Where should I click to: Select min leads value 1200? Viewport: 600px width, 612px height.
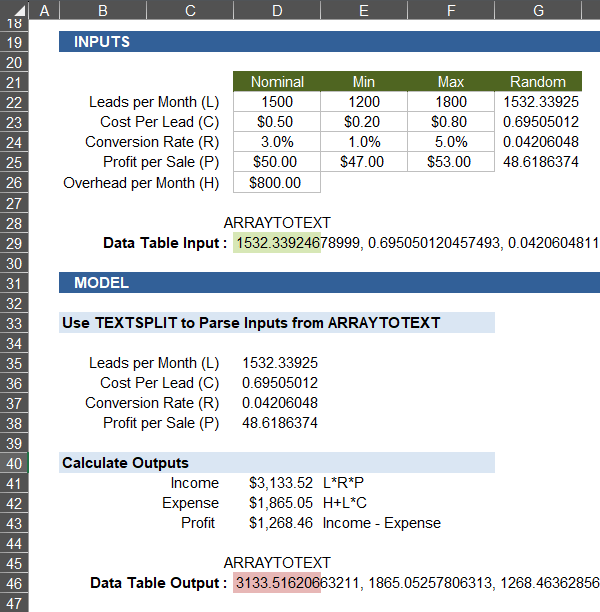pyautogui.click(x=364, y=102)
